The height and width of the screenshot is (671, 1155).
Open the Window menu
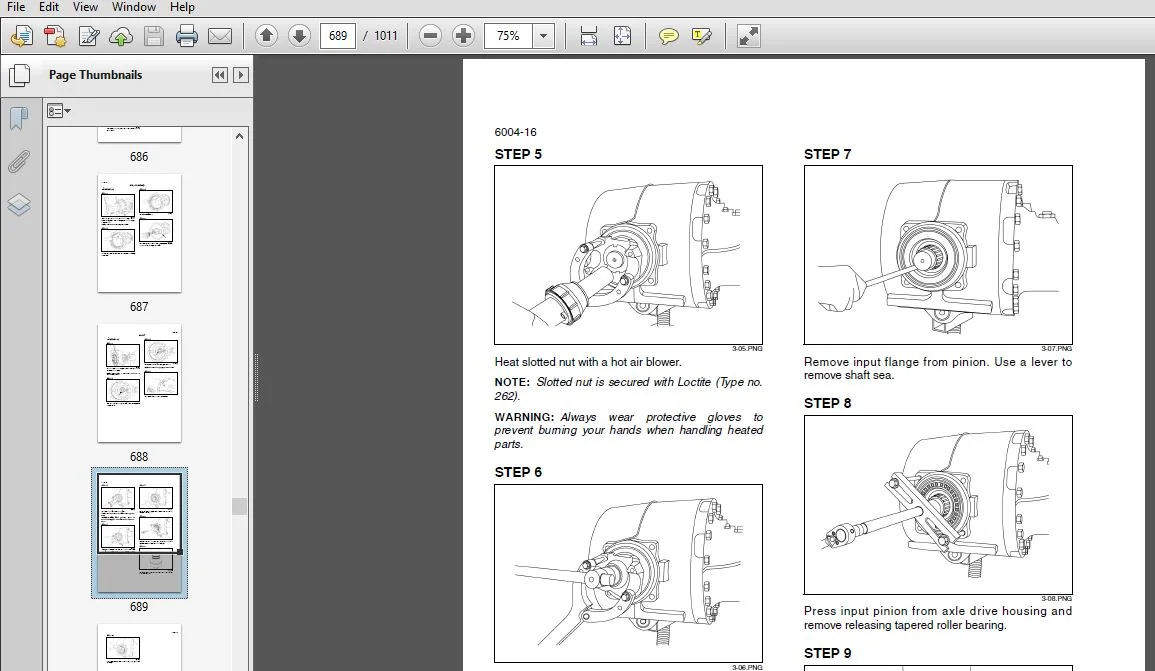click(x=133, y=7)
